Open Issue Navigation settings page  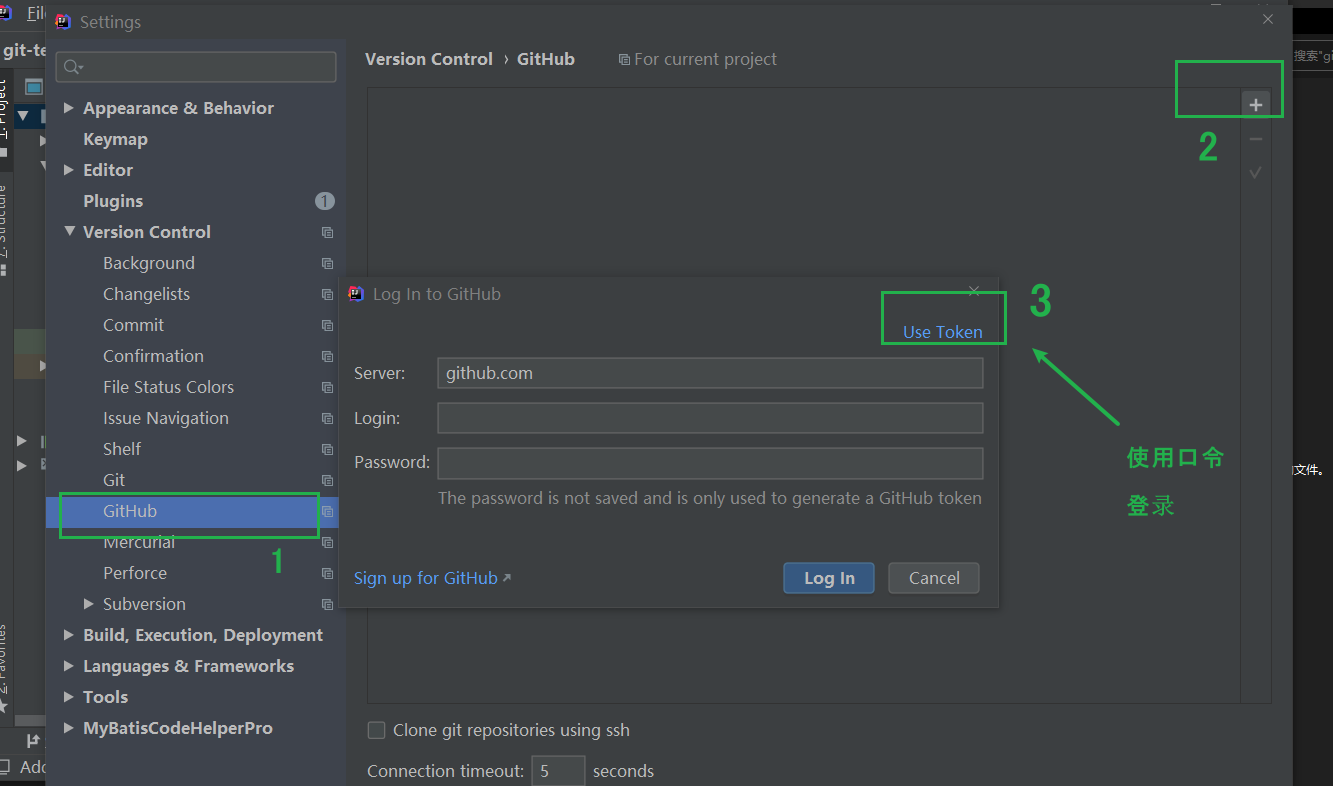166,418
